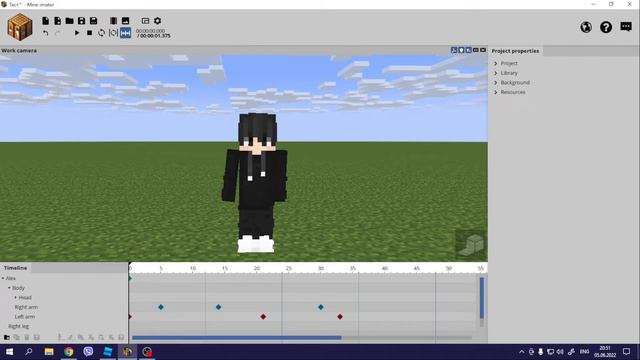Toggle the rightmost camera view-bar button

[483, 50]
